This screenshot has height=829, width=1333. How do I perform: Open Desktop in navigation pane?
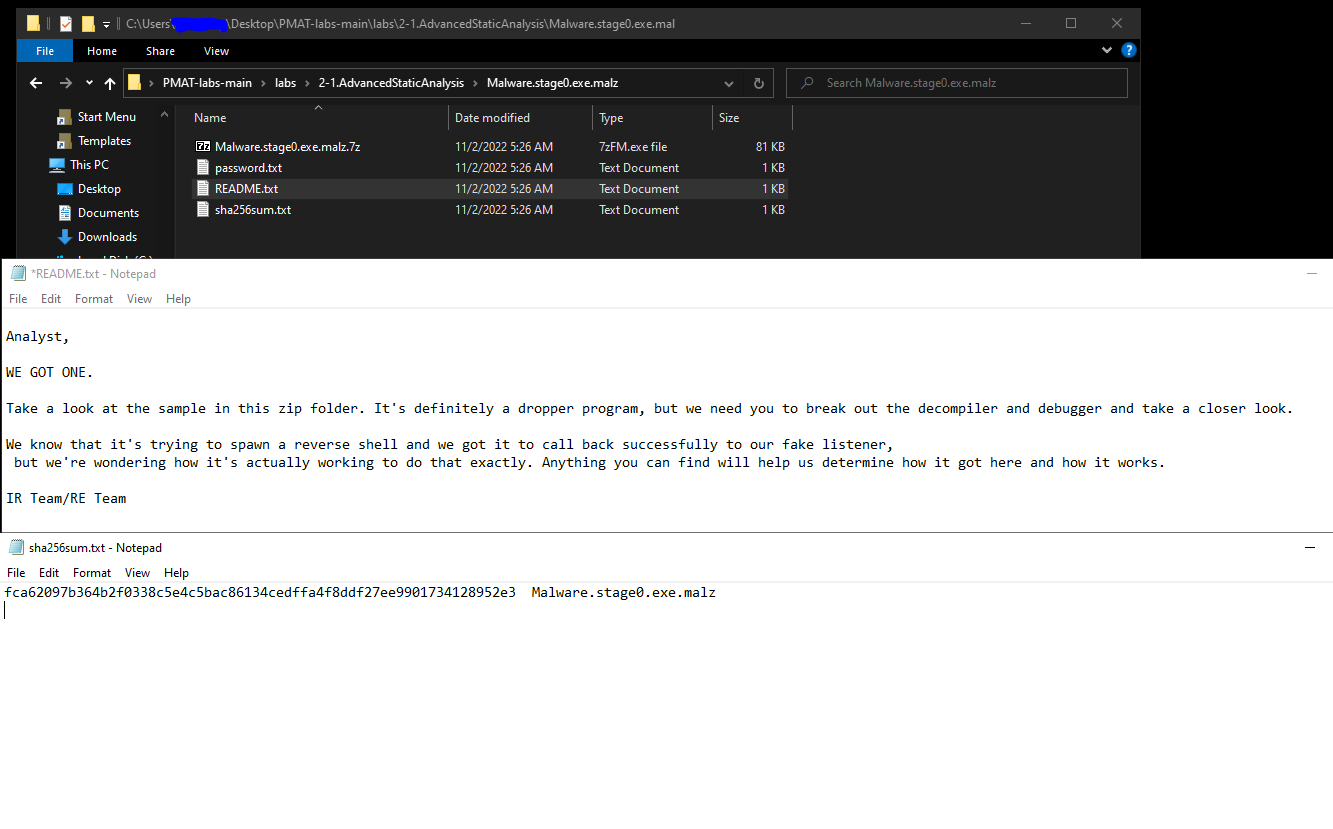[x=99, y=189]
